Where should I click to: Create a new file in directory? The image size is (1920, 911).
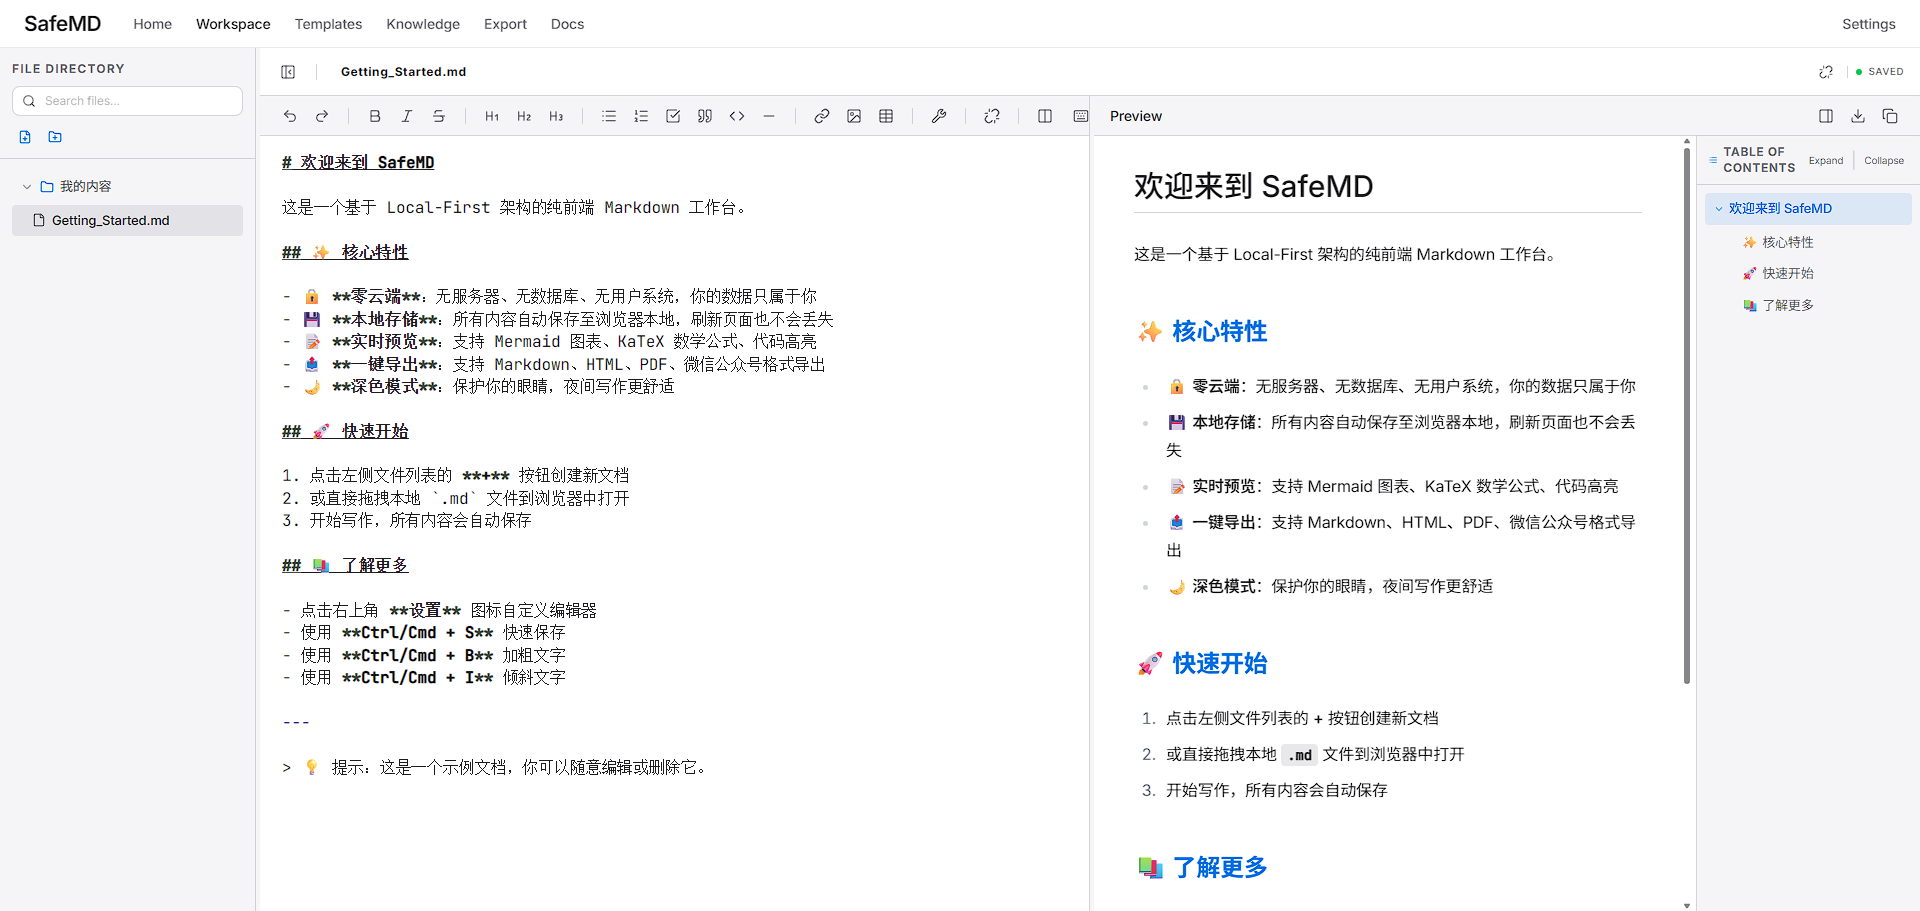[25, 137]
